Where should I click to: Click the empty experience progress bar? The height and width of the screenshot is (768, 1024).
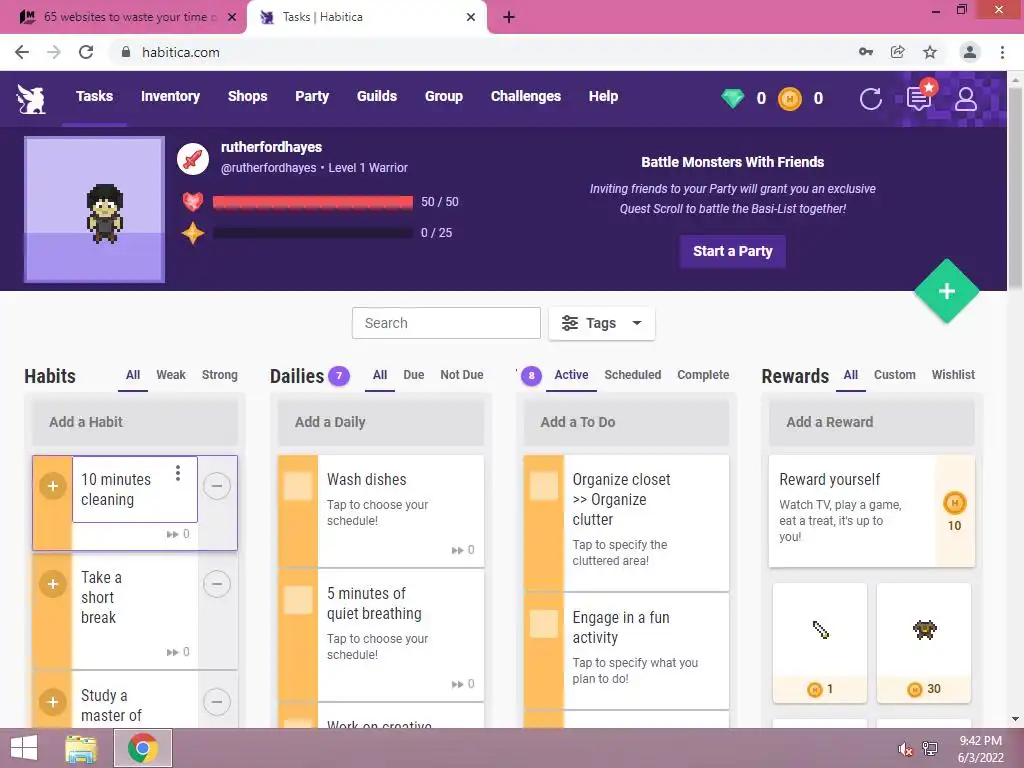(313, 232)
